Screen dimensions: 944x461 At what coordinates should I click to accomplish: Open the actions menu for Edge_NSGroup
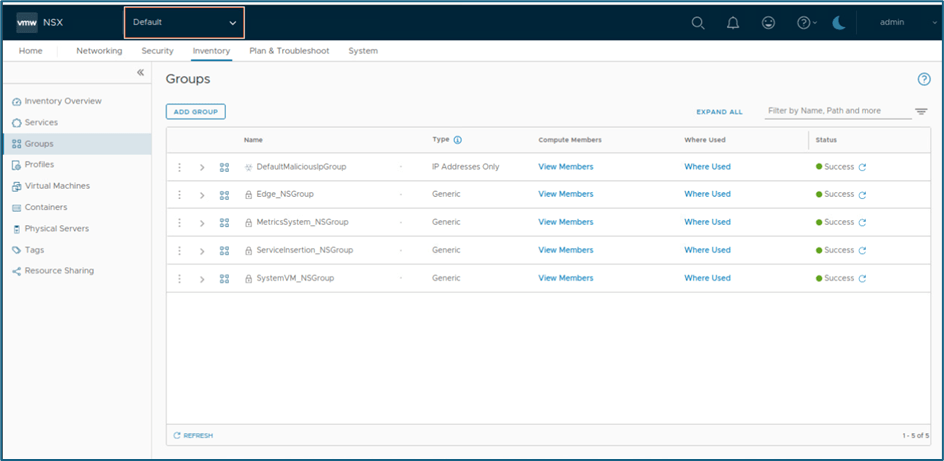[x=180, y=195]
